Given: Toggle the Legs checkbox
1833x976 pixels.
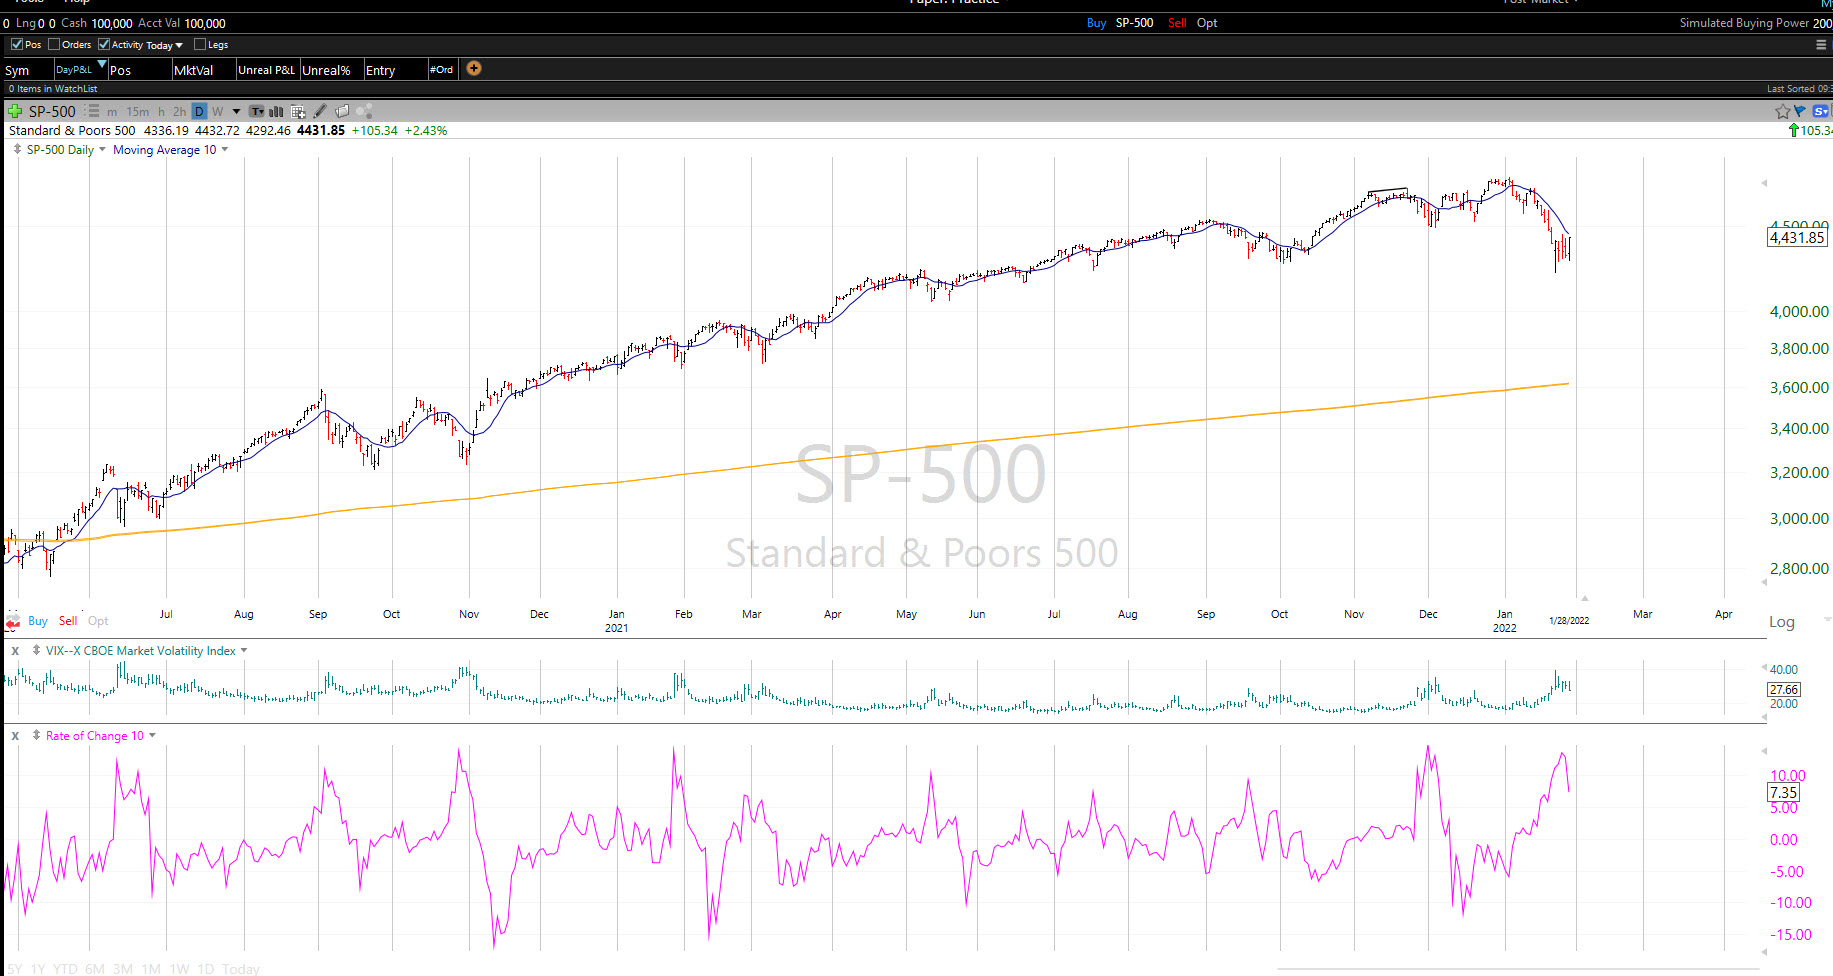Looking at the screenshot, I should tap(199, 44).
